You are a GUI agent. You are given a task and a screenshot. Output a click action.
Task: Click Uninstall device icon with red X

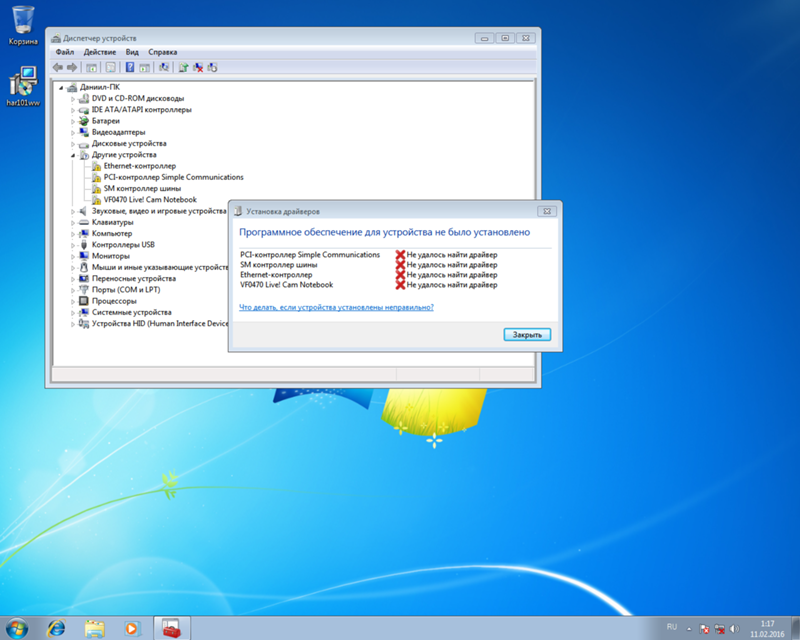(198, 67)
